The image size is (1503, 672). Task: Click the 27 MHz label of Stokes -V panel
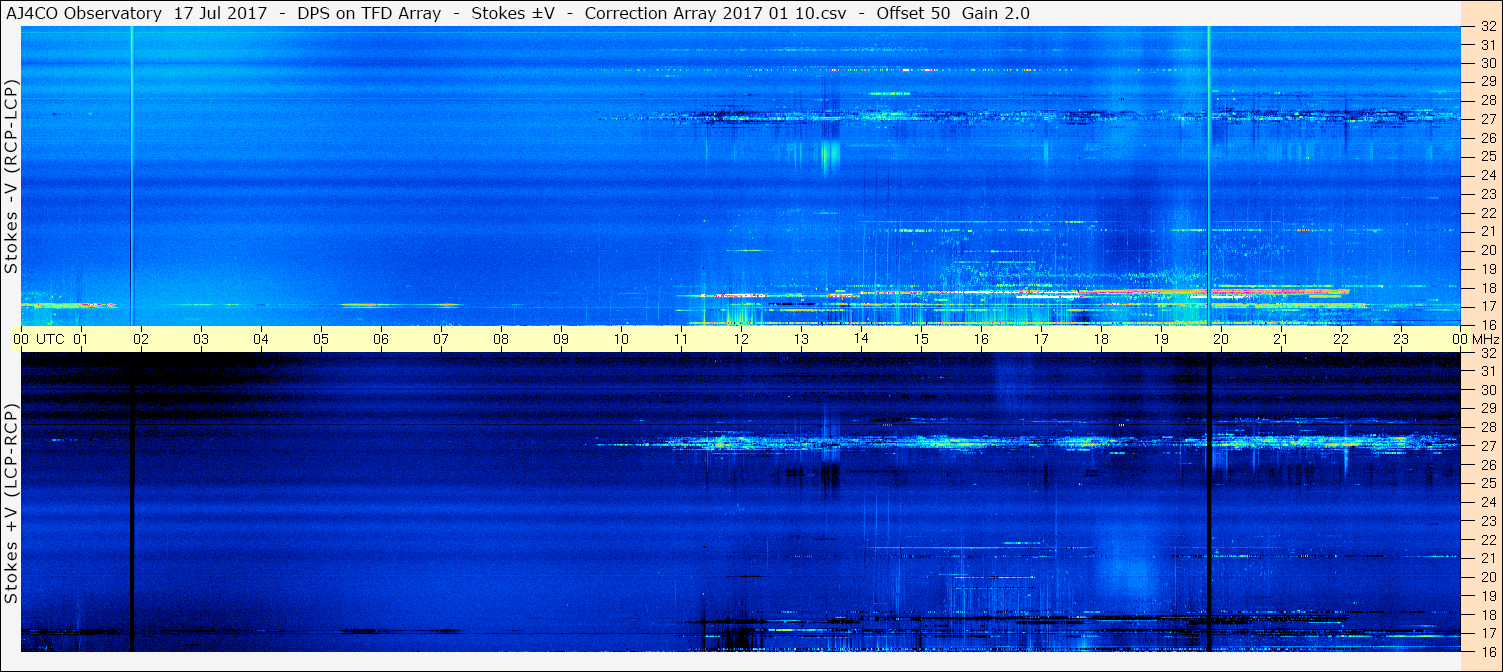pyautogui.click(x=1488, y=119)
